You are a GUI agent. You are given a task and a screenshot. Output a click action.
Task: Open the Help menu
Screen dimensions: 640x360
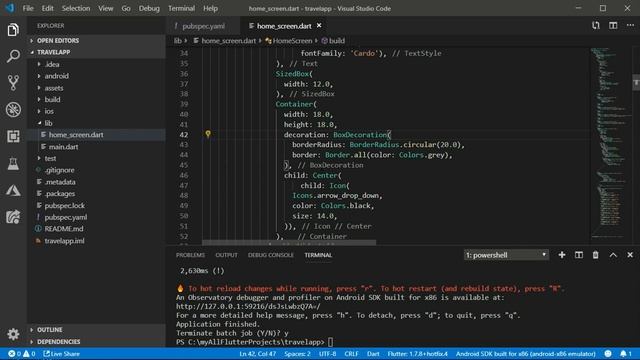pos(210,8)
